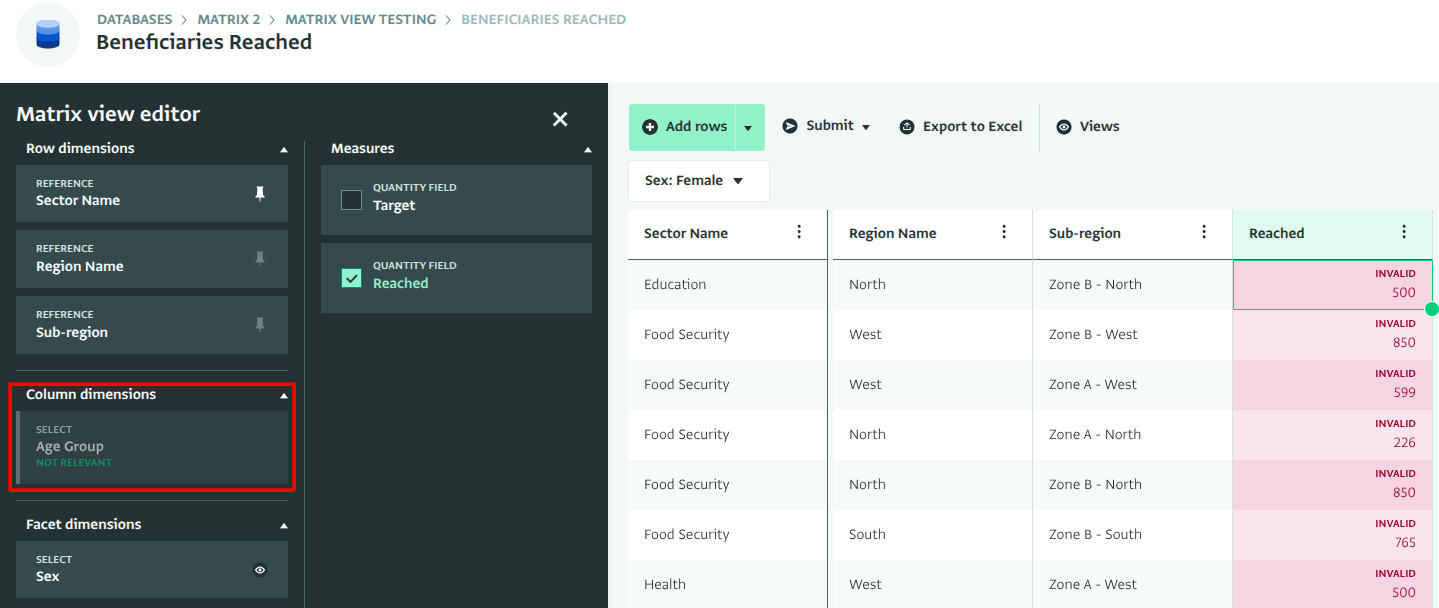
Task: Open the Views panel
Action: pos(1088,126)
